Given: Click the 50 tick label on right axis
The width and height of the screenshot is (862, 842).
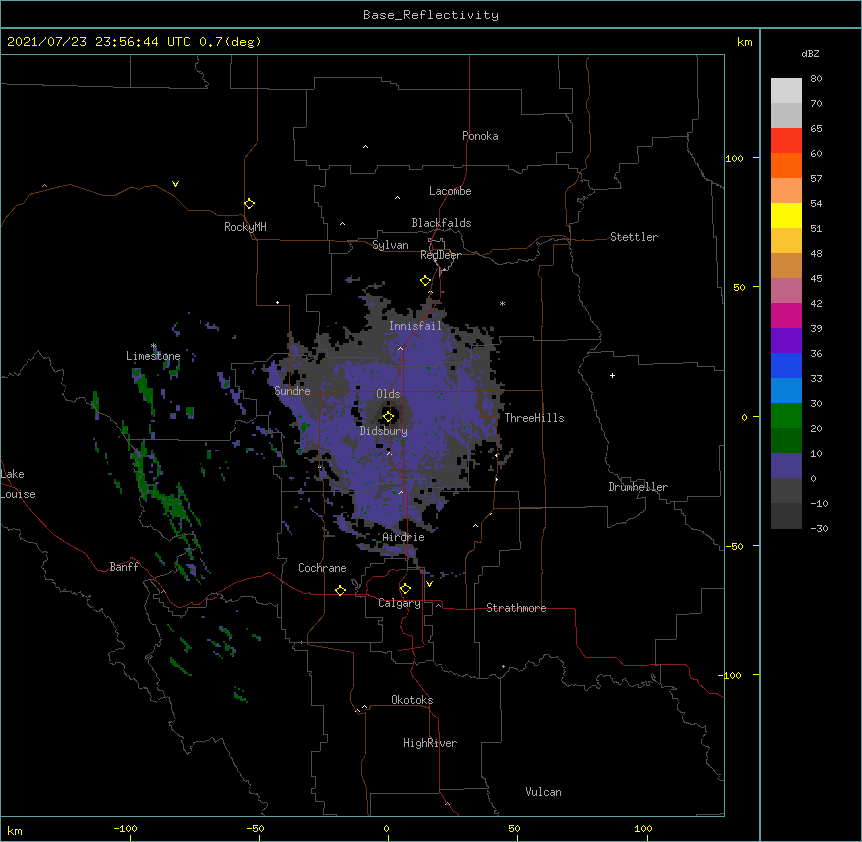Looking at the screenshot, I should point(739,287).
